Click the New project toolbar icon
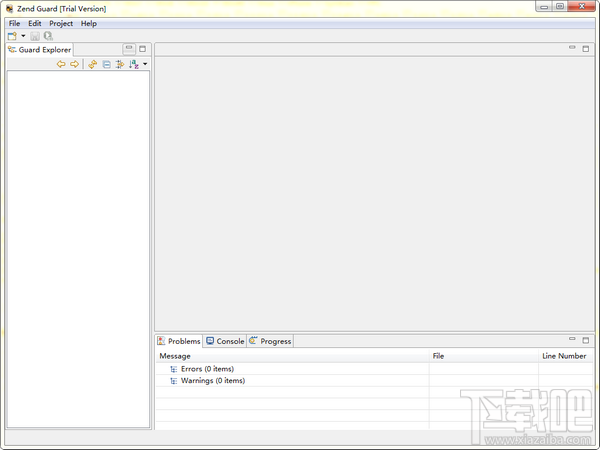The height and width of the screenshot is (450, 600). (x=12, y=36)
